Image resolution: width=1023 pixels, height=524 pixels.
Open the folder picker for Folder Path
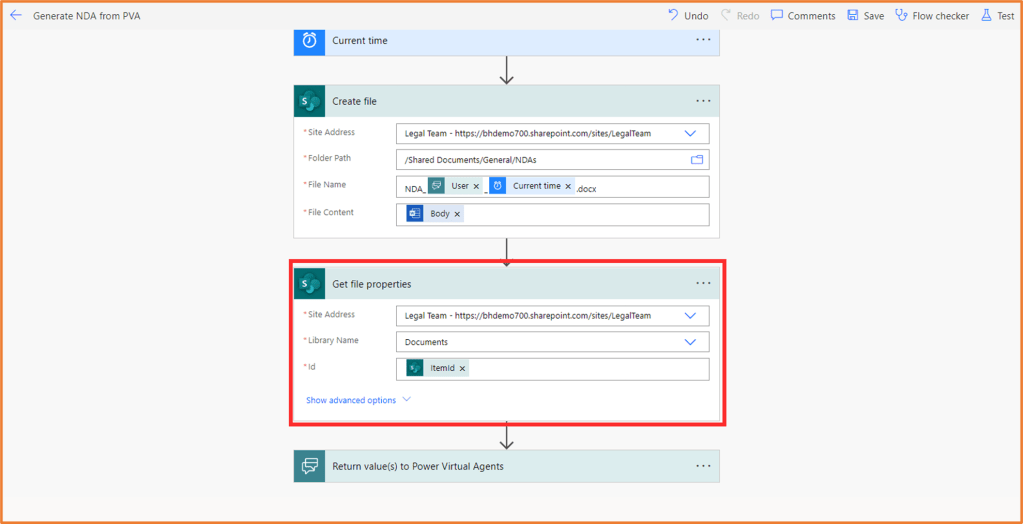coord(697,160)
